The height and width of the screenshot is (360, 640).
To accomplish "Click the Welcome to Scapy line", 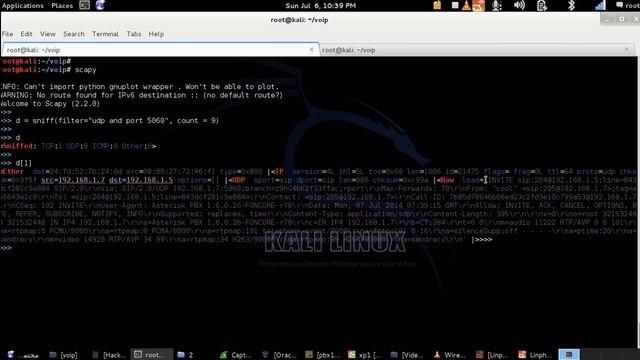I will (50, 104).
